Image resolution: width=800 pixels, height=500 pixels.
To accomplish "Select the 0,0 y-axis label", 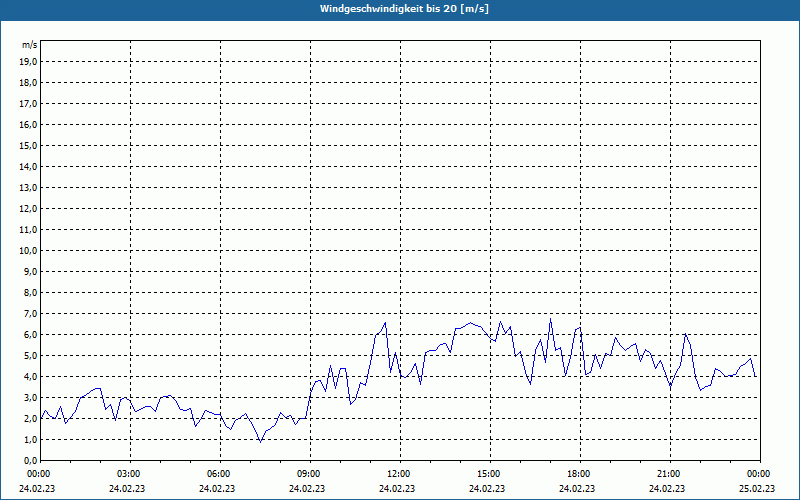I will click(x=30, y=461).
